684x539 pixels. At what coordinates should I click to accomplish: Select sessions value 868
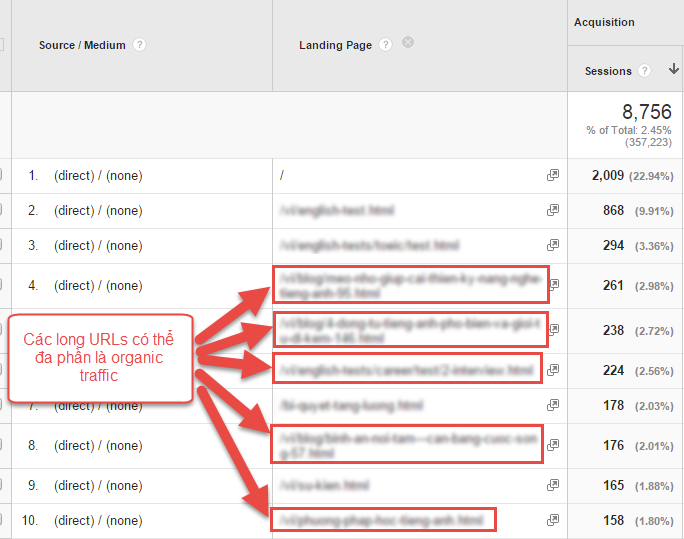pyautogui.click(x=613, y=210)
